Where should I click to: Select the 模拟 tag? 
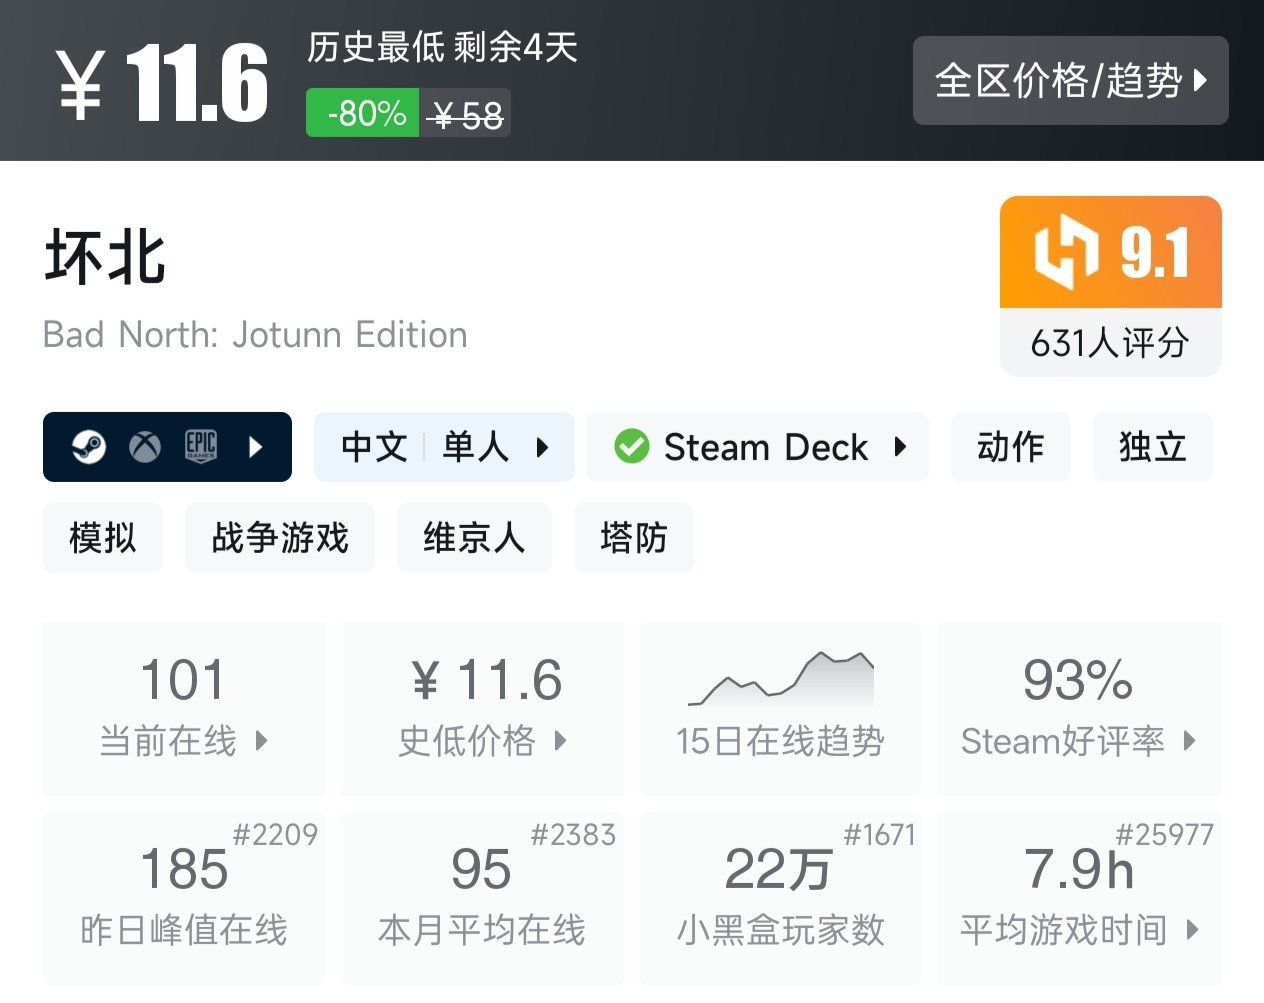point(102,538)
